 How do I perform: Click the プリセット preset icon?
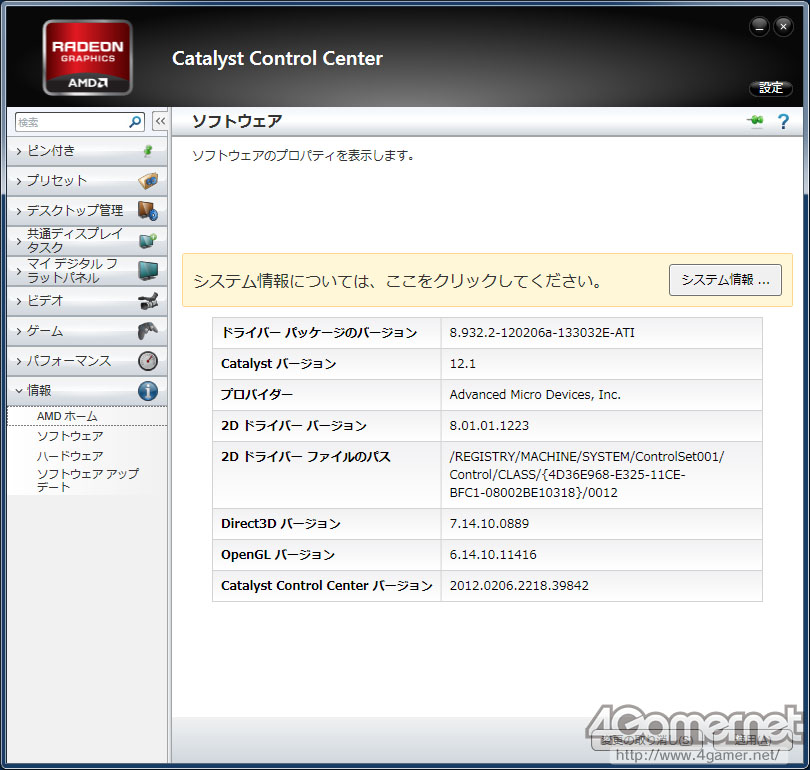tap(148, 181)
